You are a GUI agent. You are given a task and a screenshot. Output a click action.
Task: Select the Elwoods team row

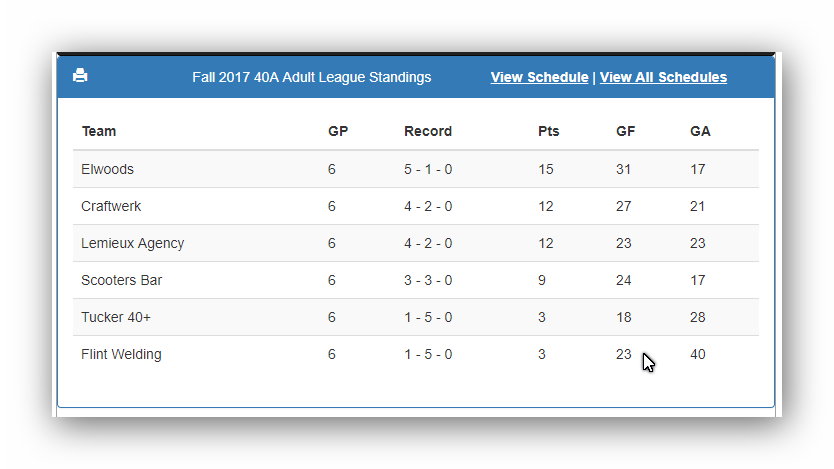coord(416,169)
